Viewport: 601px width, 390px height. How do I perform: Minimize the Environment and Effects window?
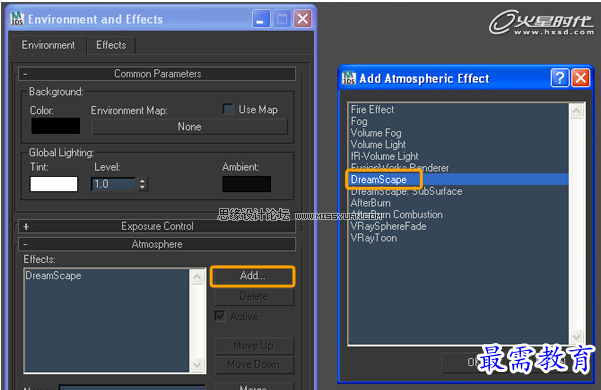click(261, 19)
